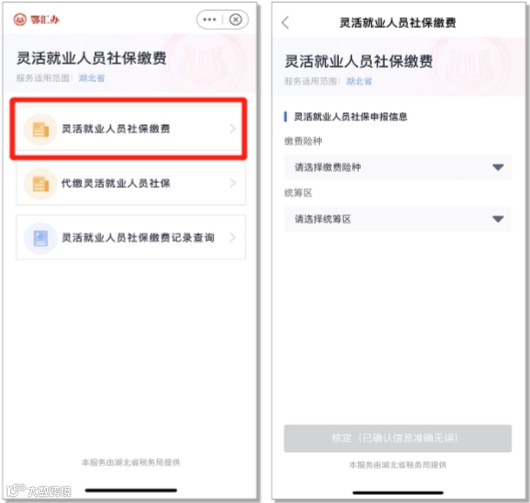This screenshot has width=530, height=503.
Task: Open 灵活就业人员社保缴费 menu entry
Action: [x=130, y=129]
